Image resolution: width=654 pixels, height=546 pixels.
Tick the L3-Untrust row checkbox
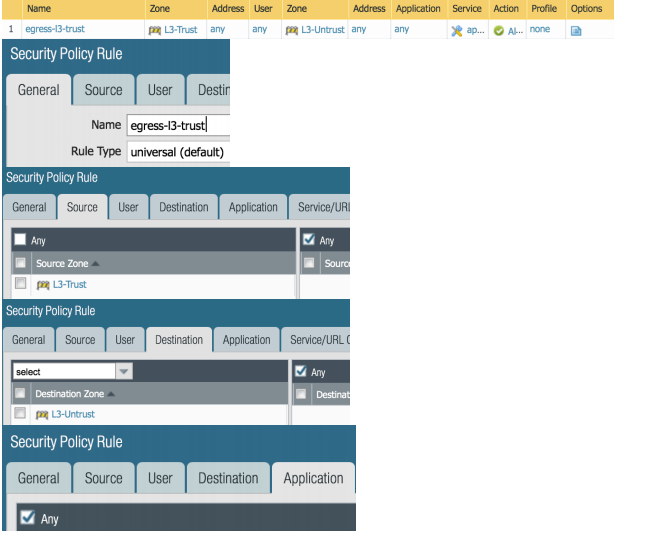(x=20, y=413)
